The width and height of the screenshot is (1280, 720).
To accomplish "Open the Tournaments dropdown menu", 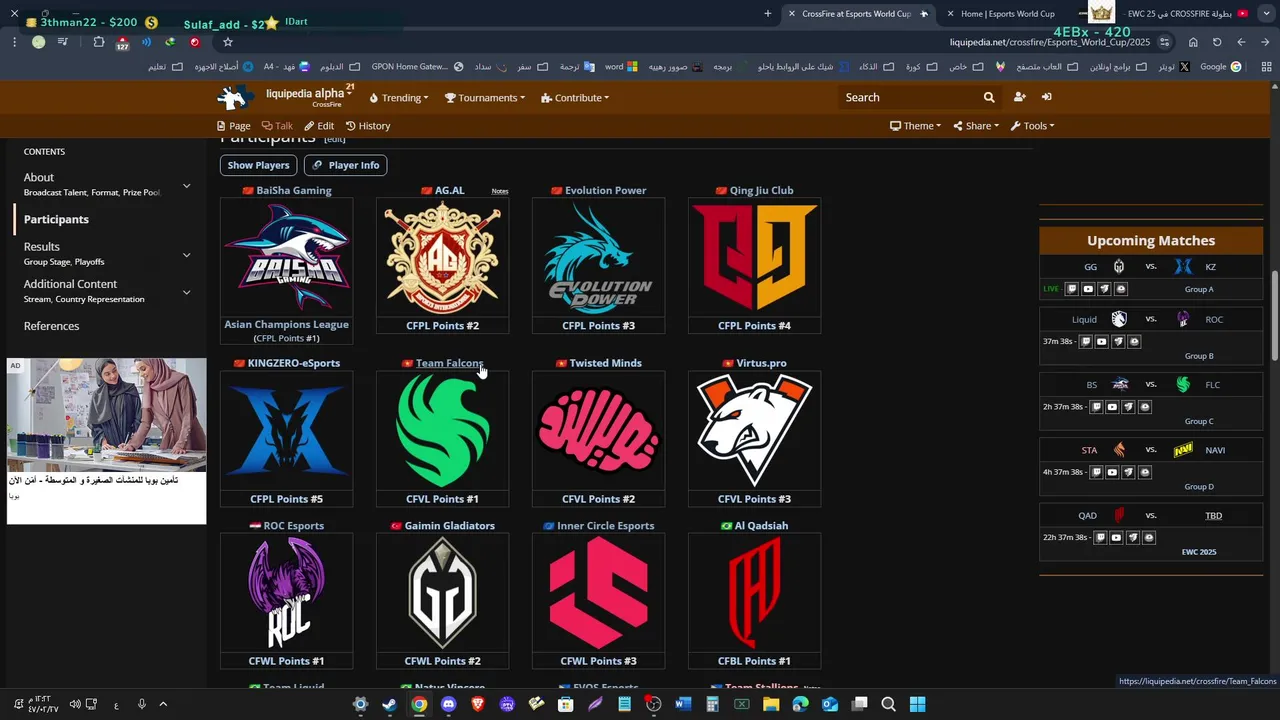I will click(486, 98).
